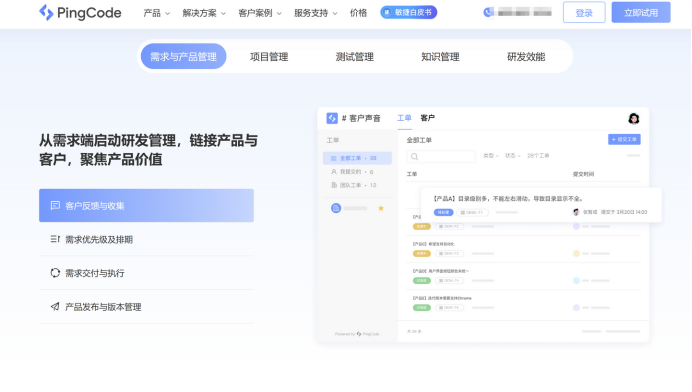692x392 pixels.
Task: Click the 提交时间 column header
Action: click(583, 174)
